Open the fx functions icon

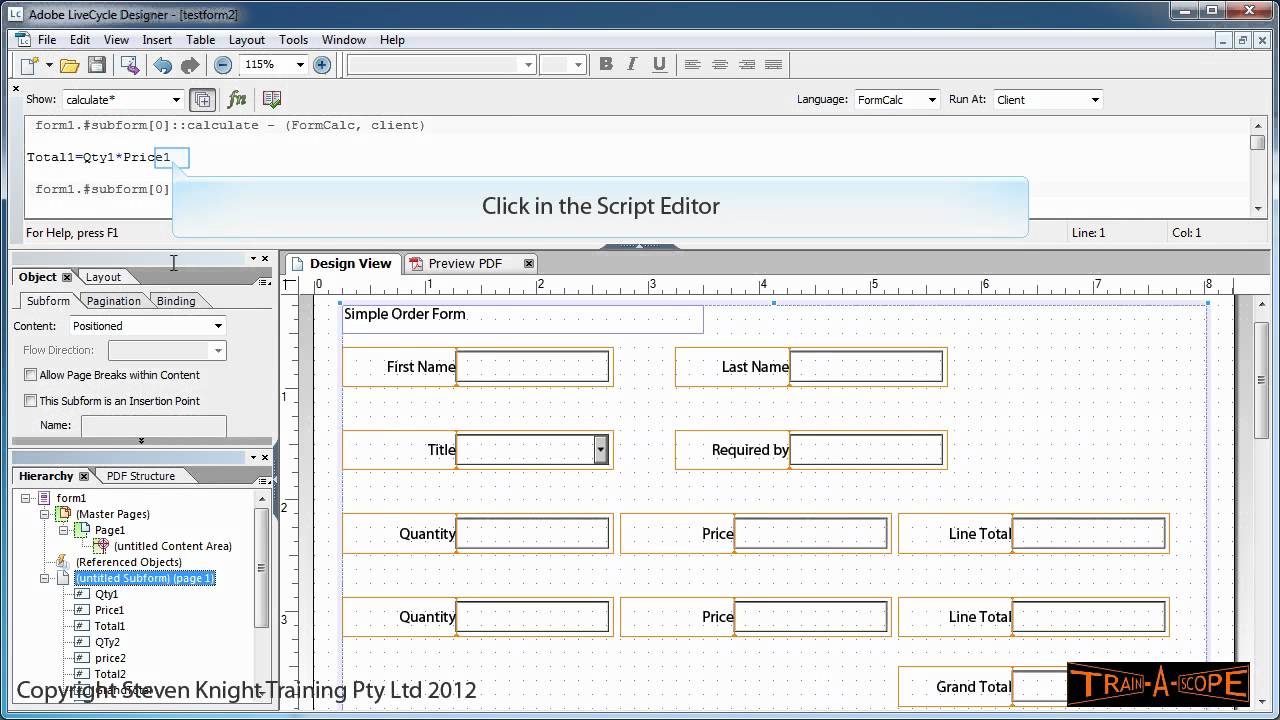coord(237,99)
